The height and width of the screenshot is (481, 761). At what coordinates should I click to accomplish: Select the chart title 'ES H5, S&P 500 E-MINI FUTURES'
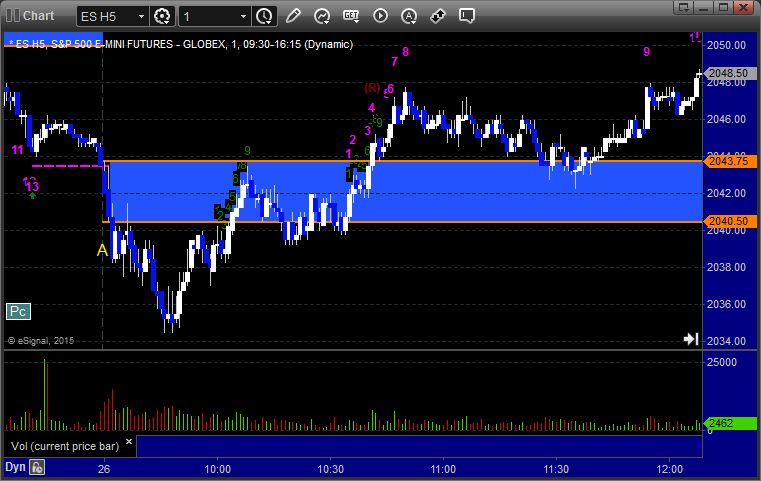94,44
